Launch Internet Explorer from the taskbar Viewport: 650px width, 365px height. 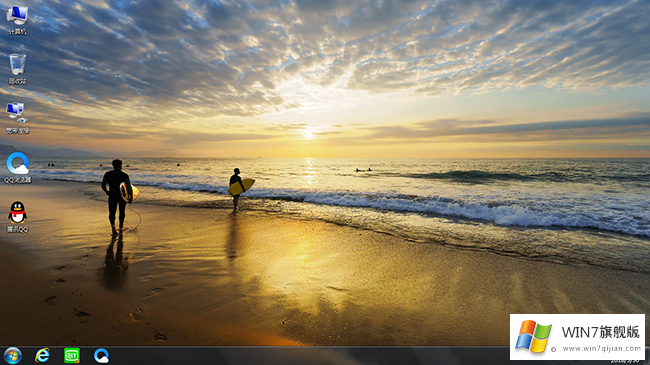pos(42,356)
